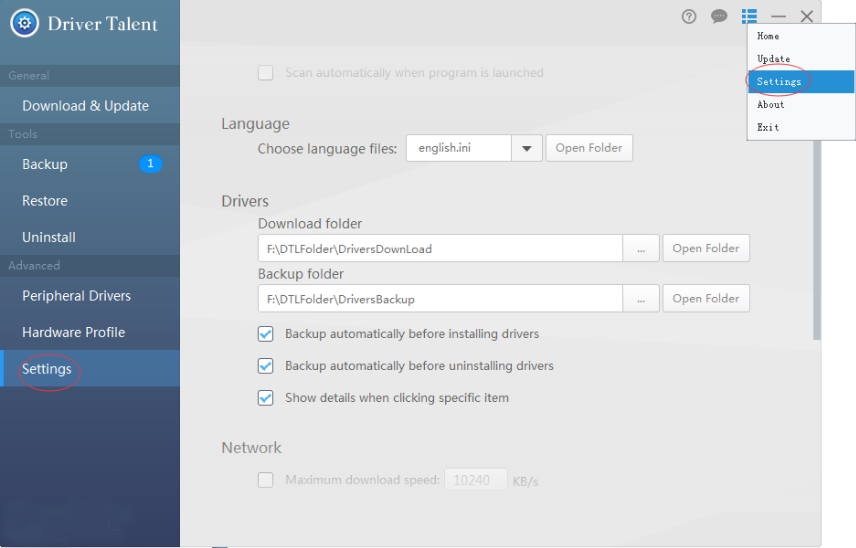Click the Network section heading
The height and width of the screenshot is (548, 856).
(x=251, y=448)
